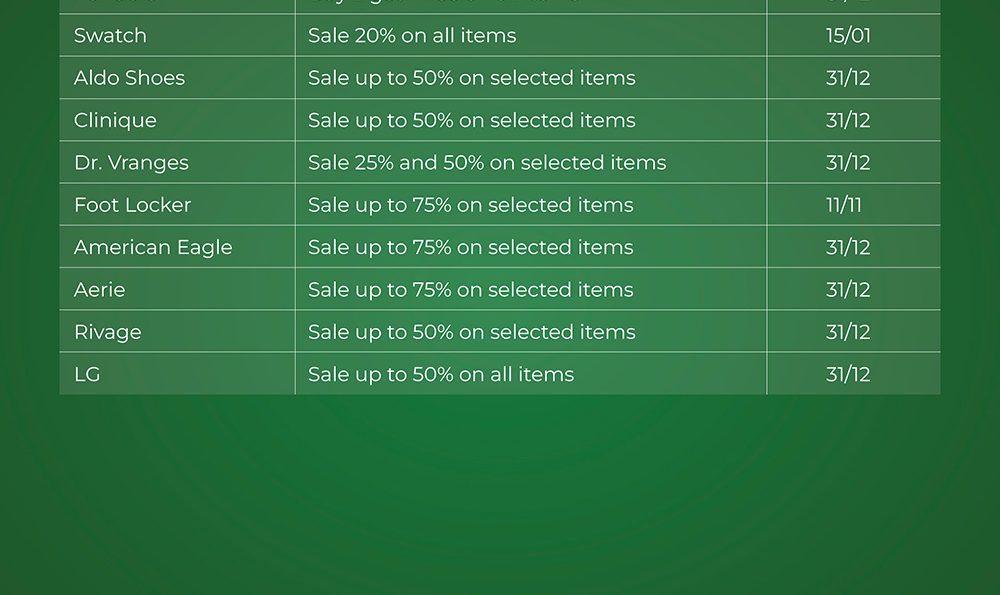Select the Dr. Vranges store cell
This screenshot has width=1000, height=595.
[131, 163]
